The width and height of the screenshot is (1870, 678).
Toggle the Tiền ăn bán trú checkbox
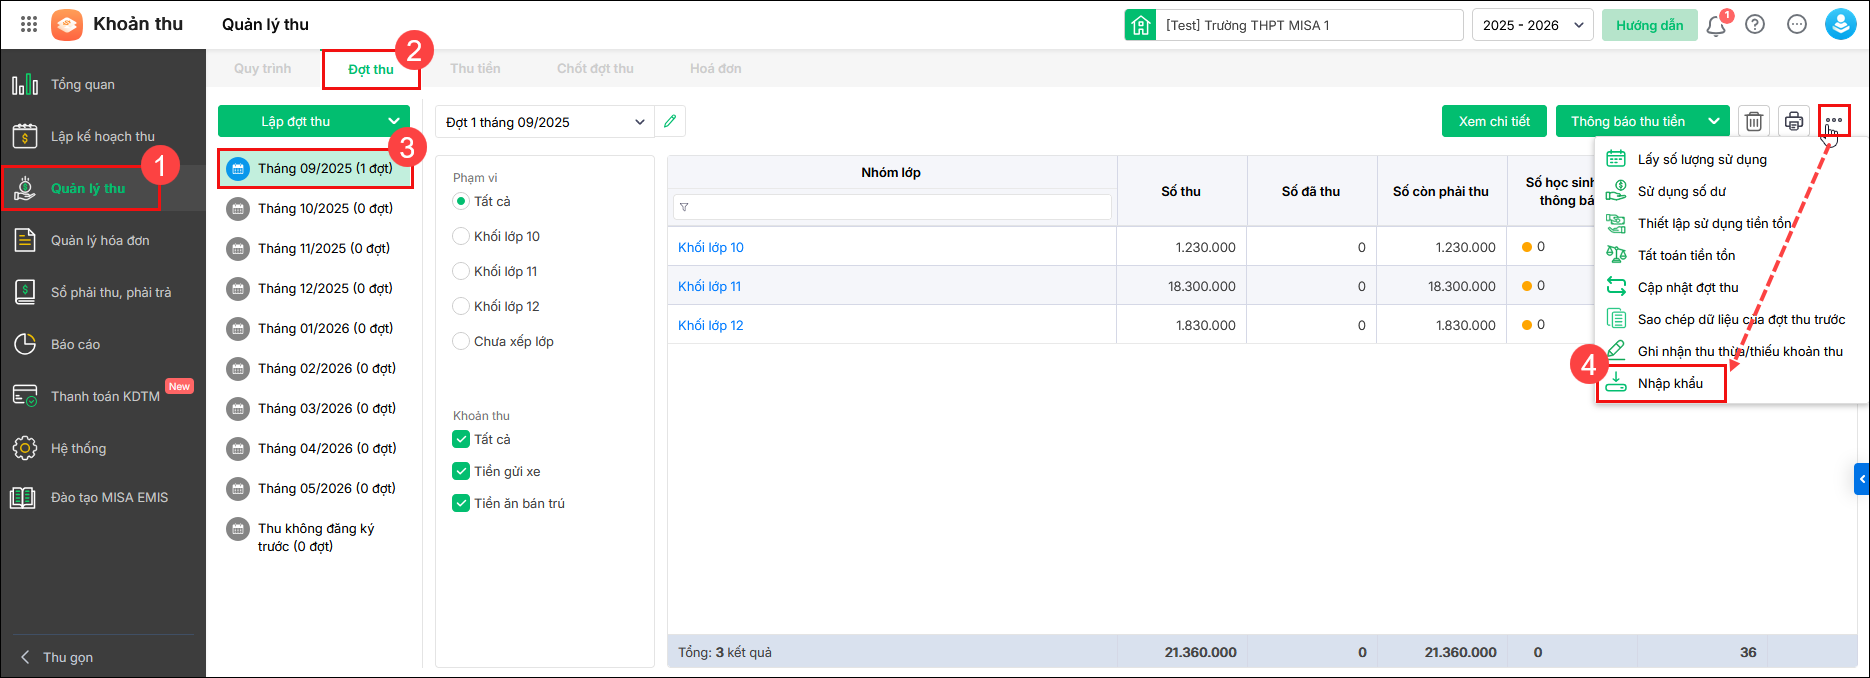[461, 503]
